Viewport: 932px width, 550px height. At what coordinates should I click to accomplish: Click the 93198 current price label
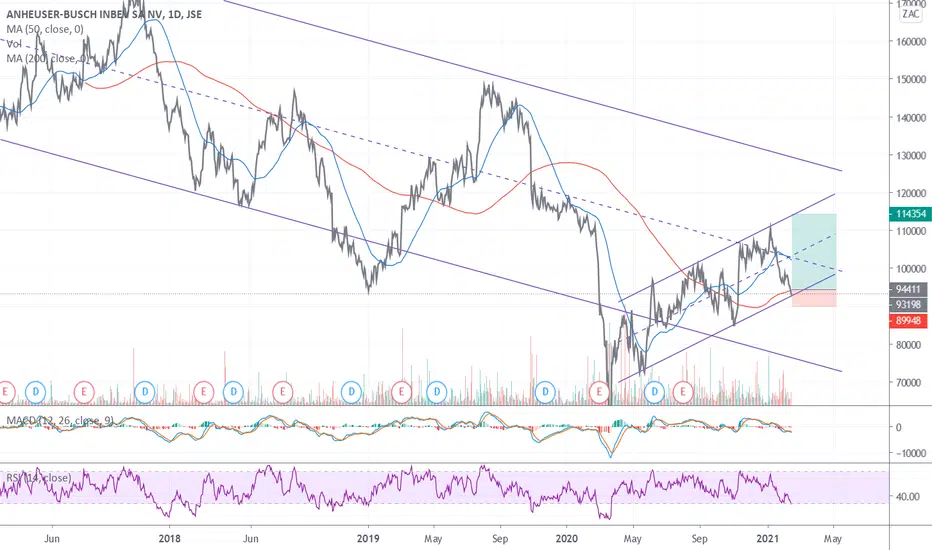(908, 304)
